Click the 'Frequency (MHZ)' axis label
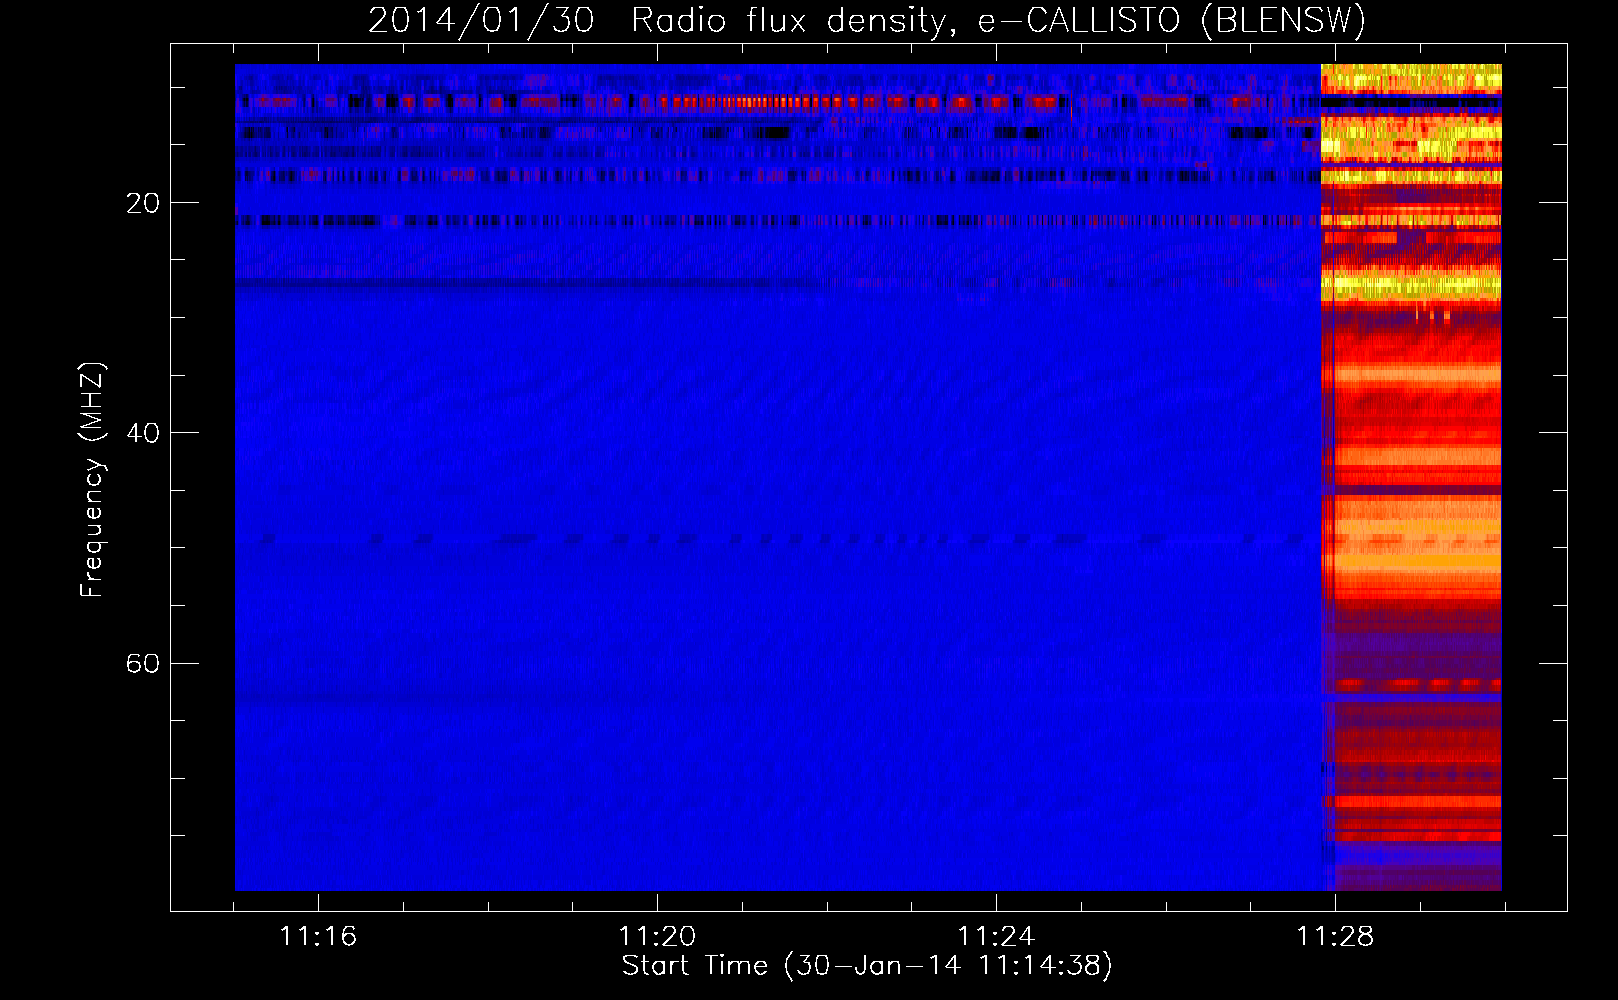This screenshot has width=1618, height=1000. tap(91, 480)
